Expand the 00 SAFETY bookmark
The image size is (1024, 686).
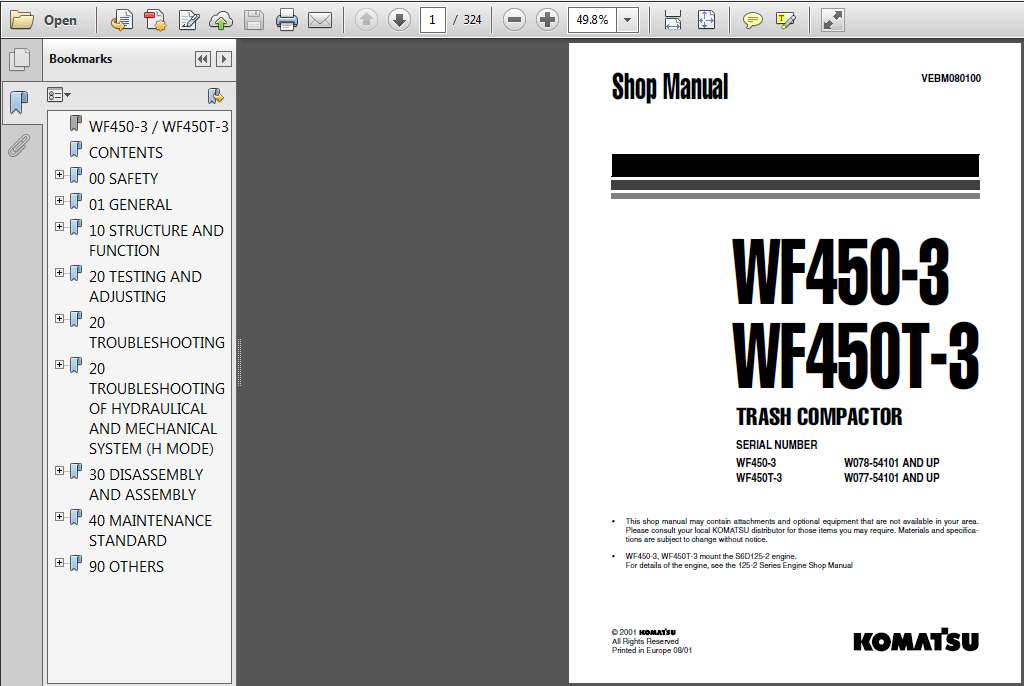click(x=59, y=175)
